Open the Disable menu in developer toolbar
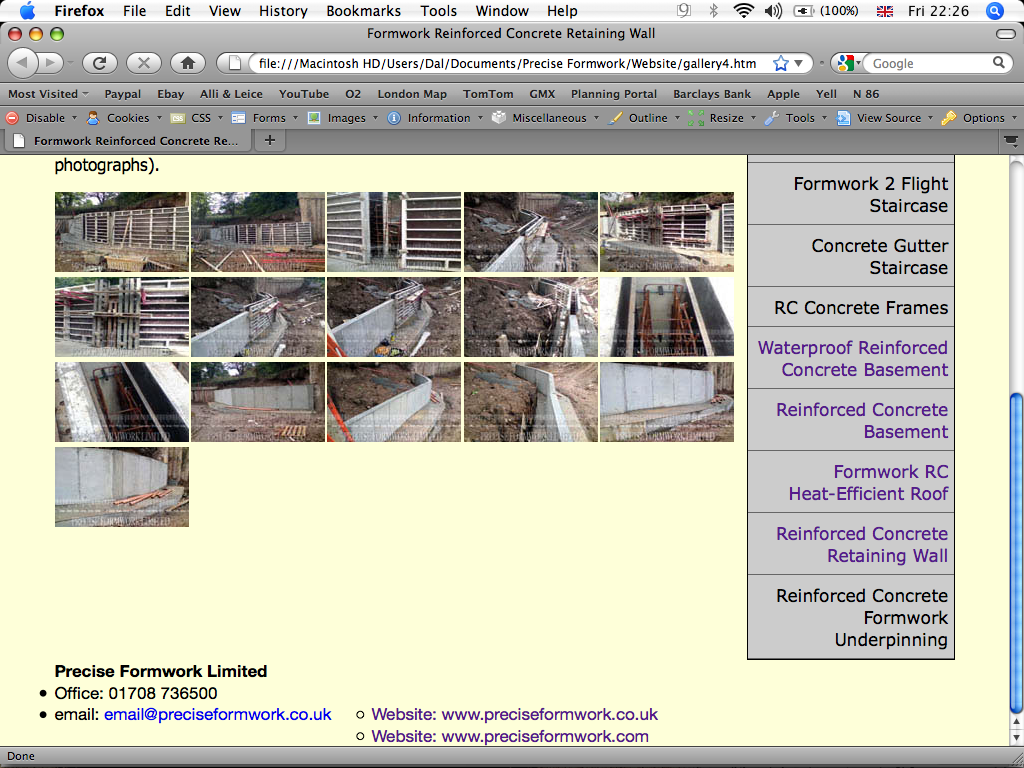The height and width of the screenshot is (768, 1024). [40, 118]
